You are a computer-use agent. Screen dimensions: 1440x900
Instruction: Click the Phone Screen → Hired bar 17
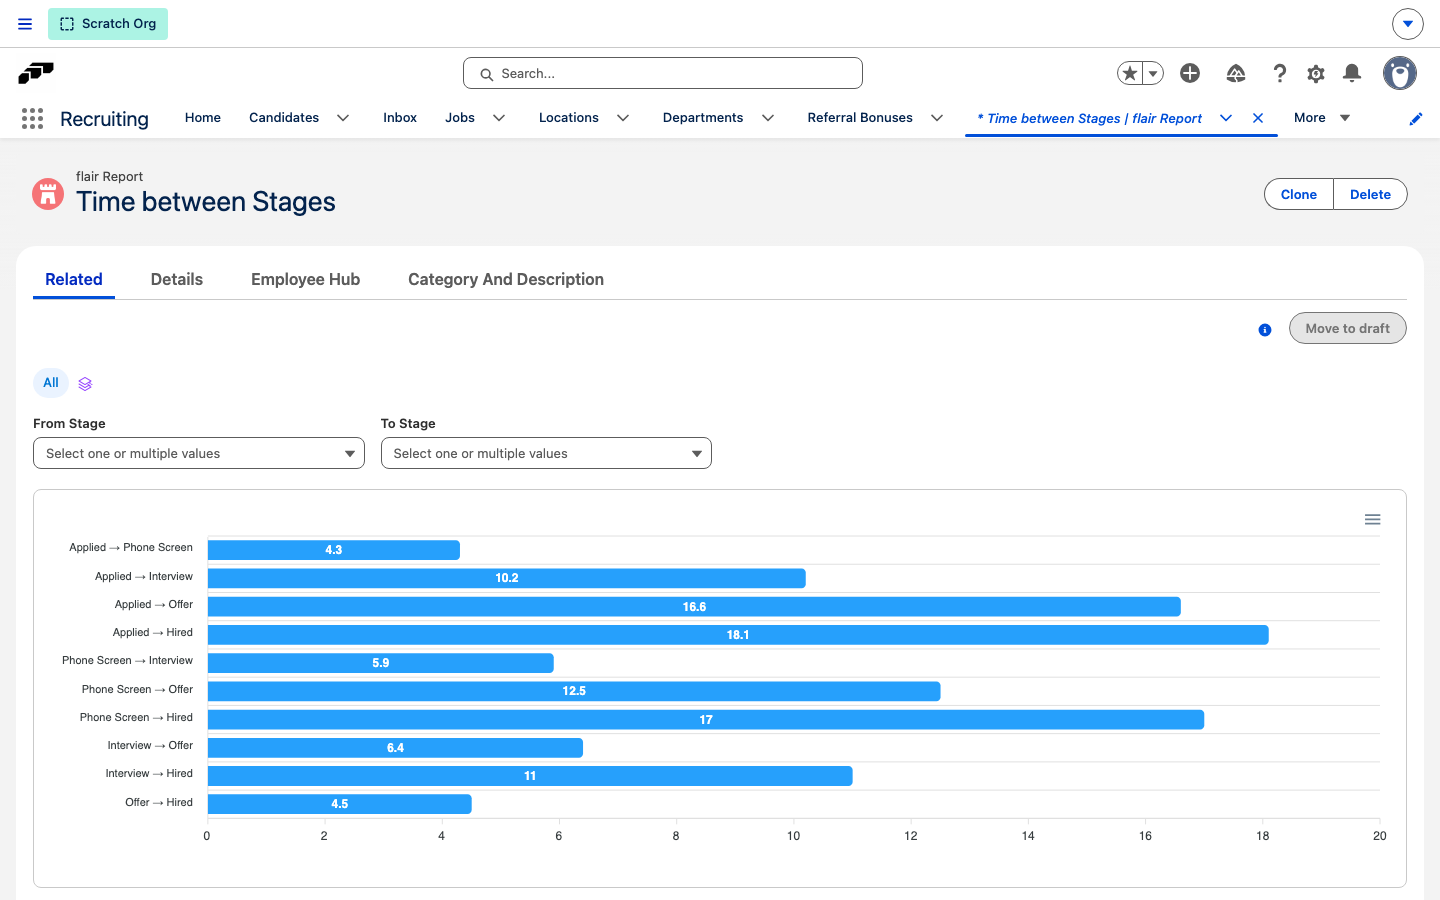706,720
